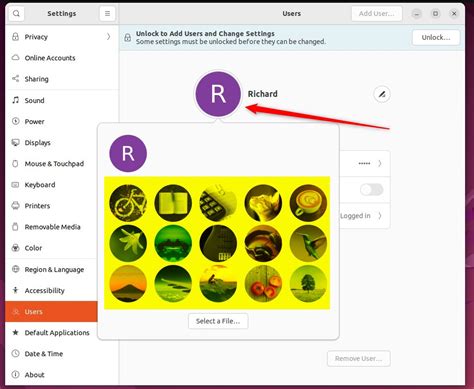Expand the password row chevron
The image size is (474, 389).
click(x=380, y=163)
